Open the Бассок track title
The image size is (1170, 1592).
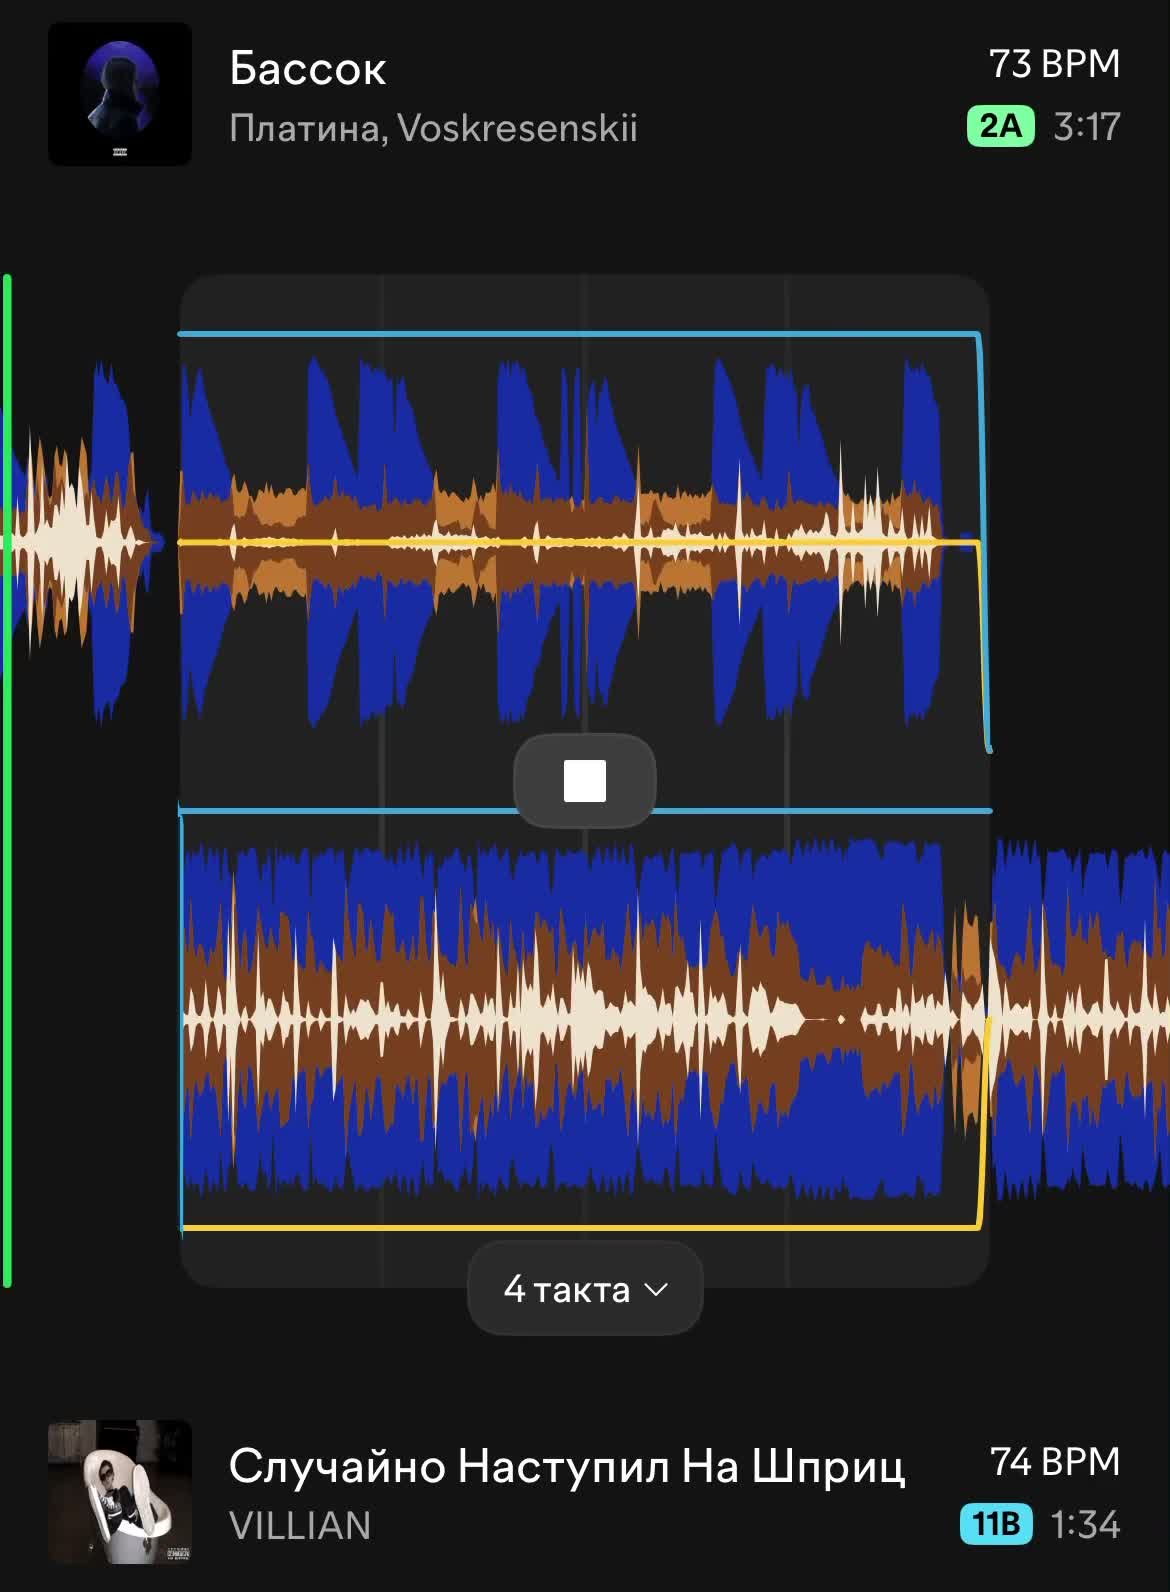(307, 68)
